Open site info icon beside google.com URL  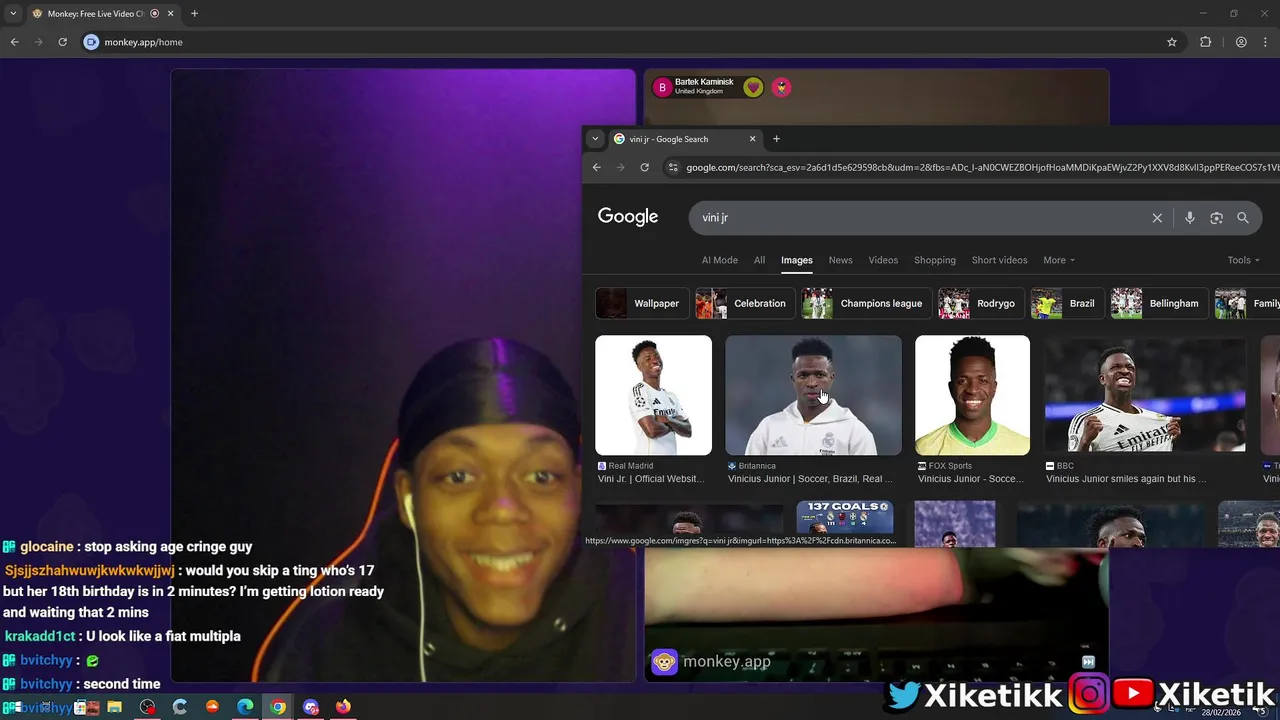[673, 167]
